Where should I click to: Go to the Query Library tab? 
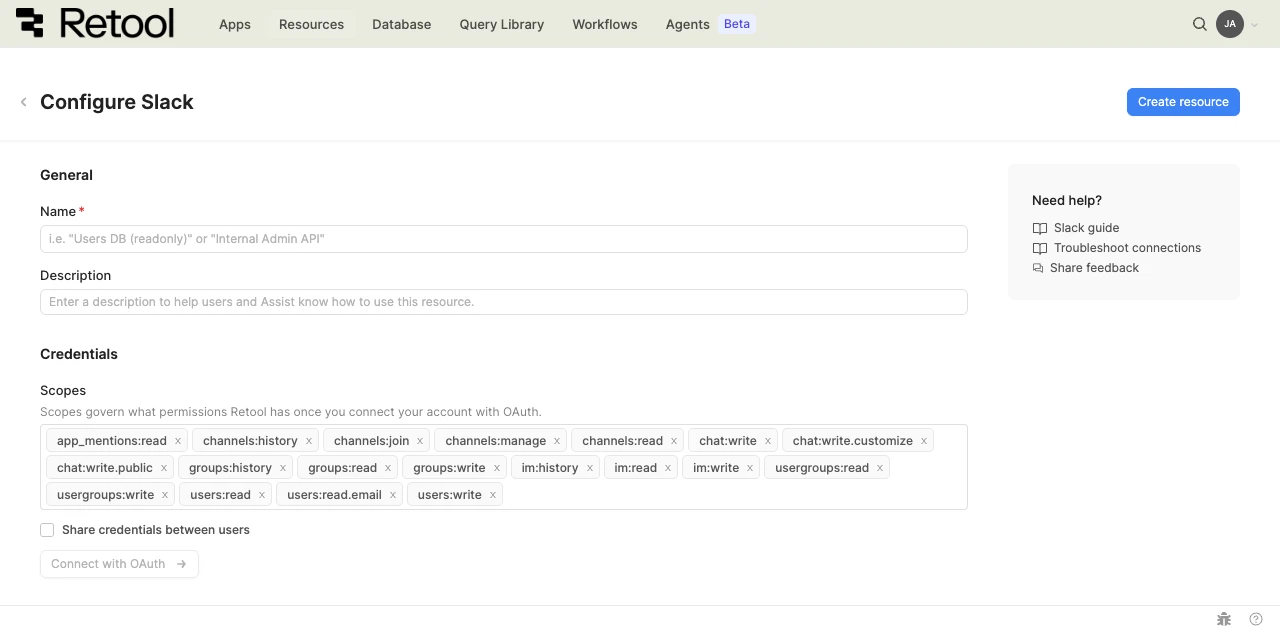(x=502, y=24)
